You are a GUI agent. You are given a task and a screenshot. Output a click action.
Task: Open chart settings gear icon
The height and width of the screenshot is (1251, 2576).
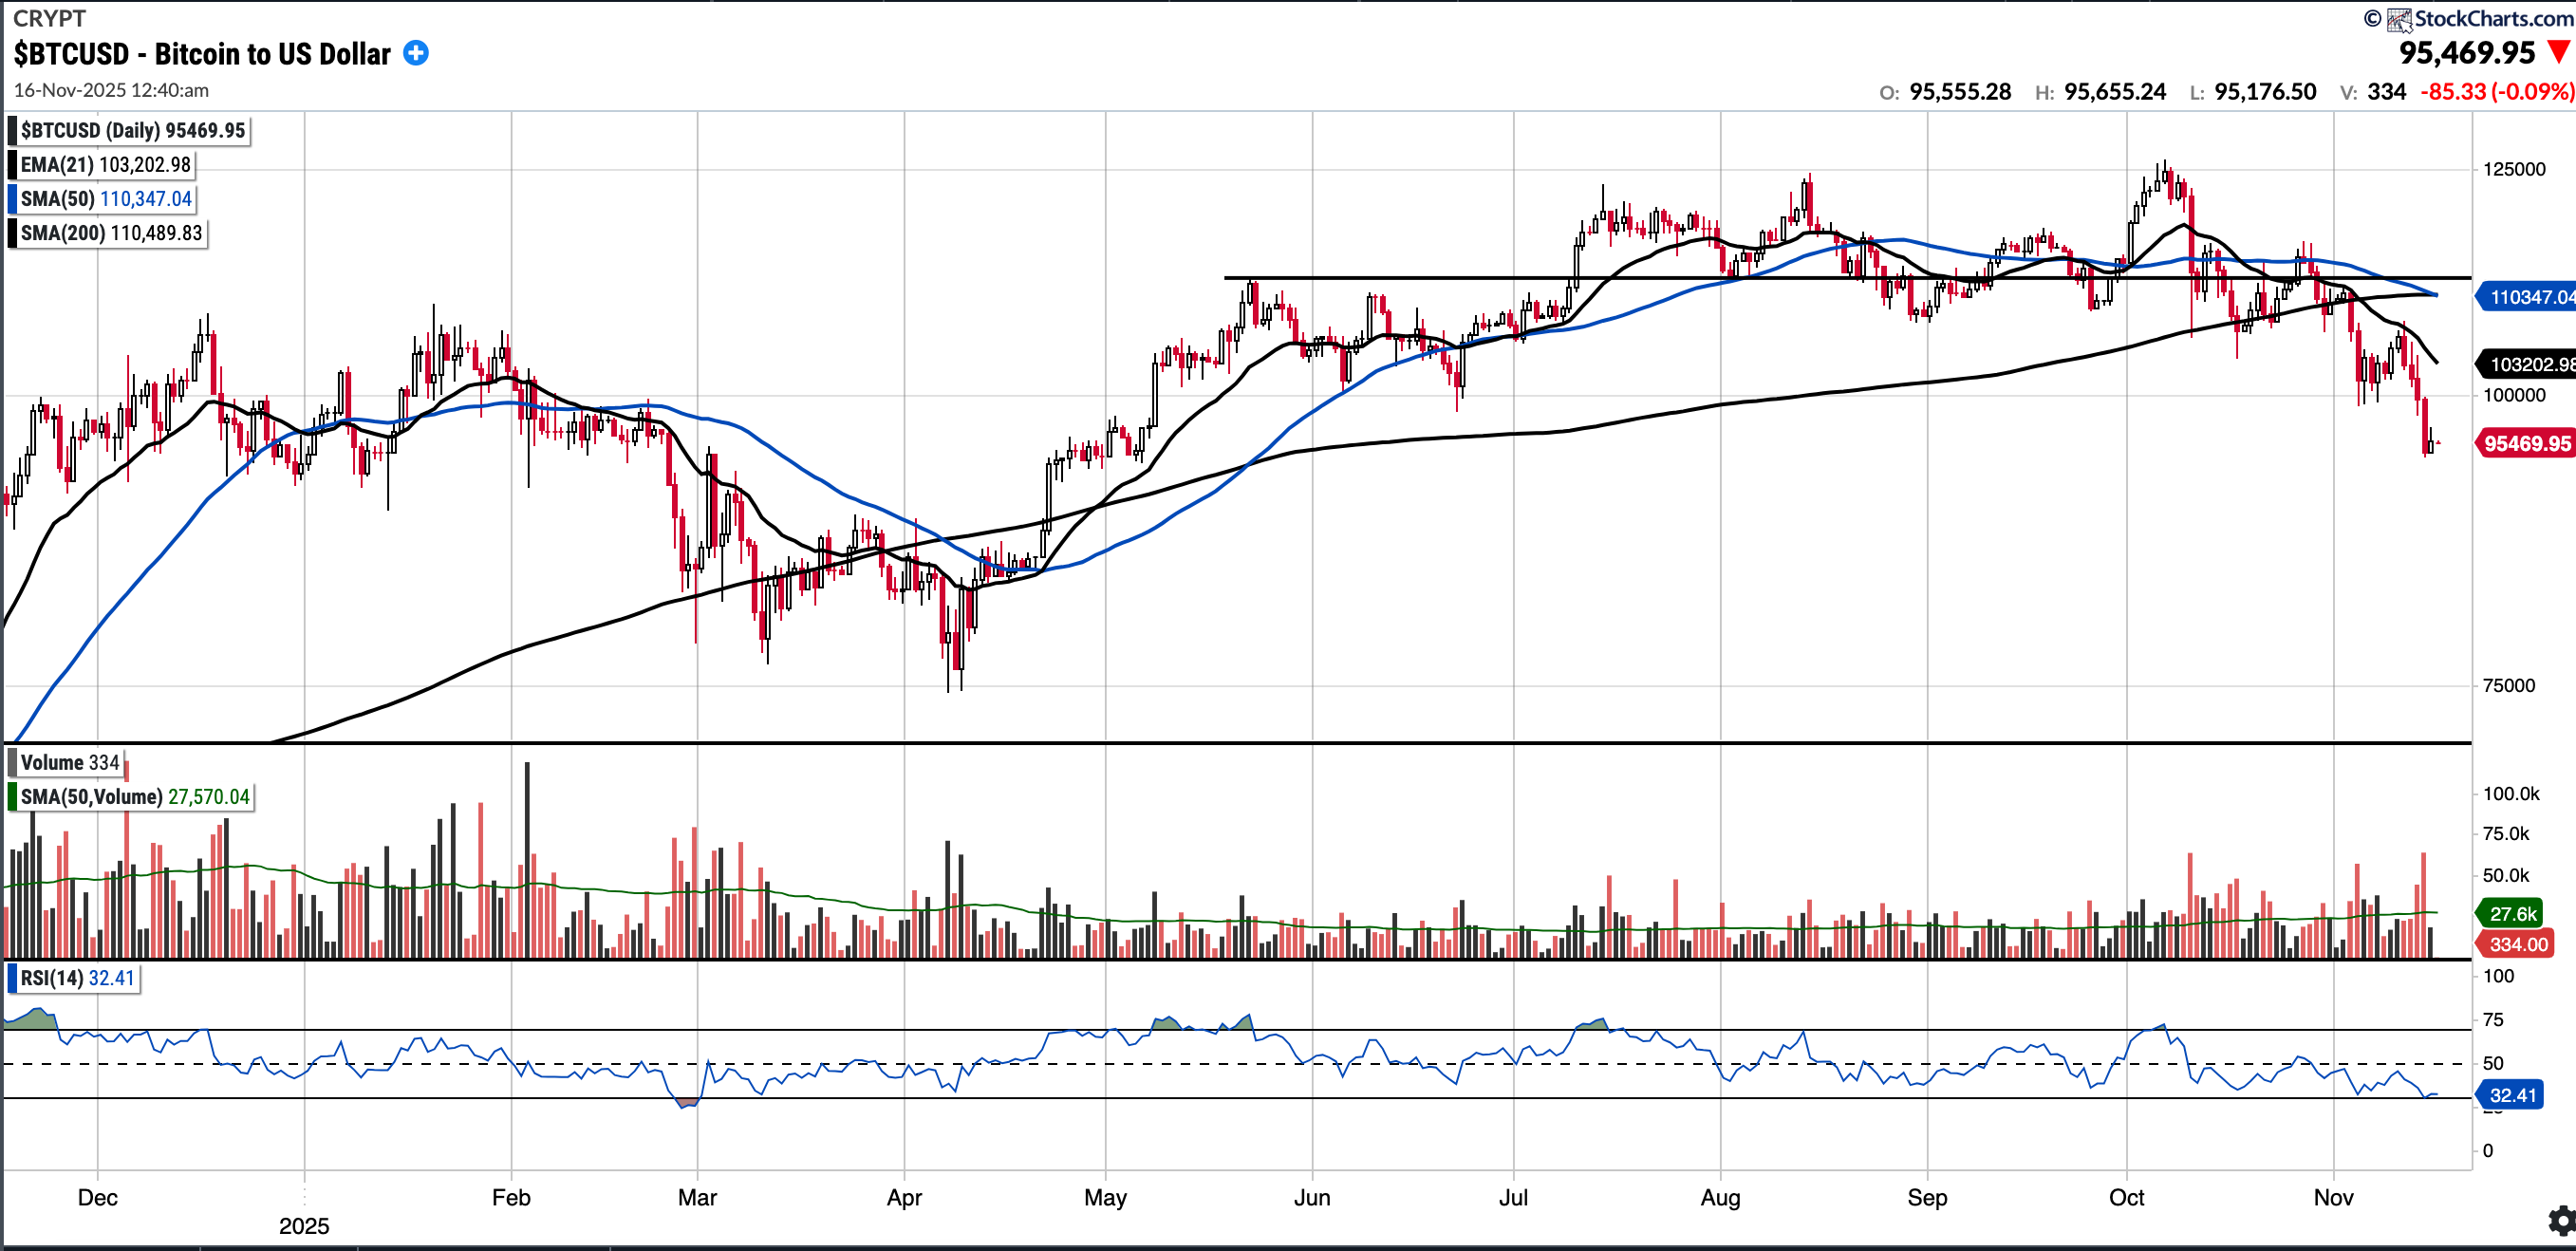point(2561,1220)
